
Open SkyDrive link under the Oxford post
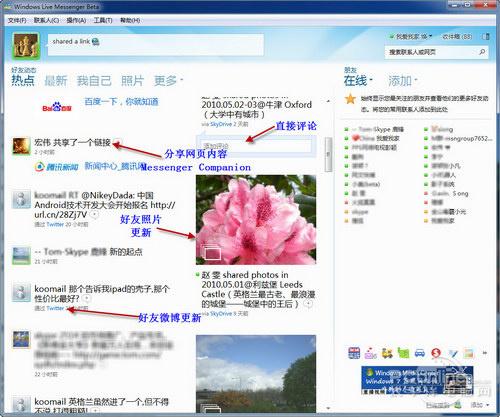pos(221,124)
